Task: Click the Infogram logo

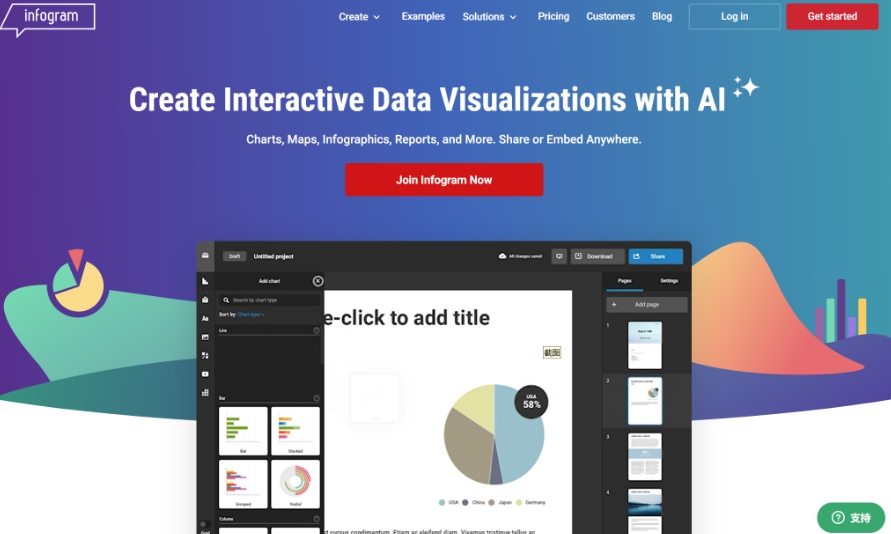Action: [48, 19]
